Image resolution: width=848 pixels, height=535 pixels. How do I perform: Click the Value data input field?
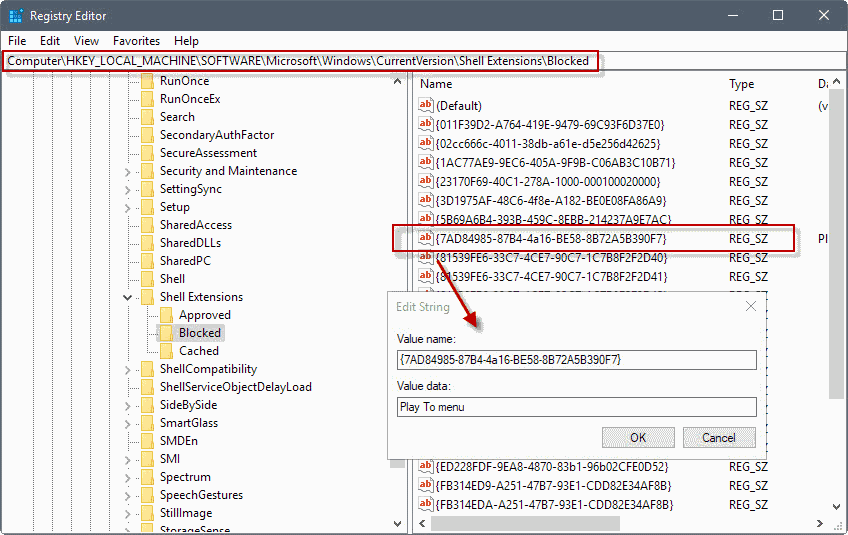577,407
